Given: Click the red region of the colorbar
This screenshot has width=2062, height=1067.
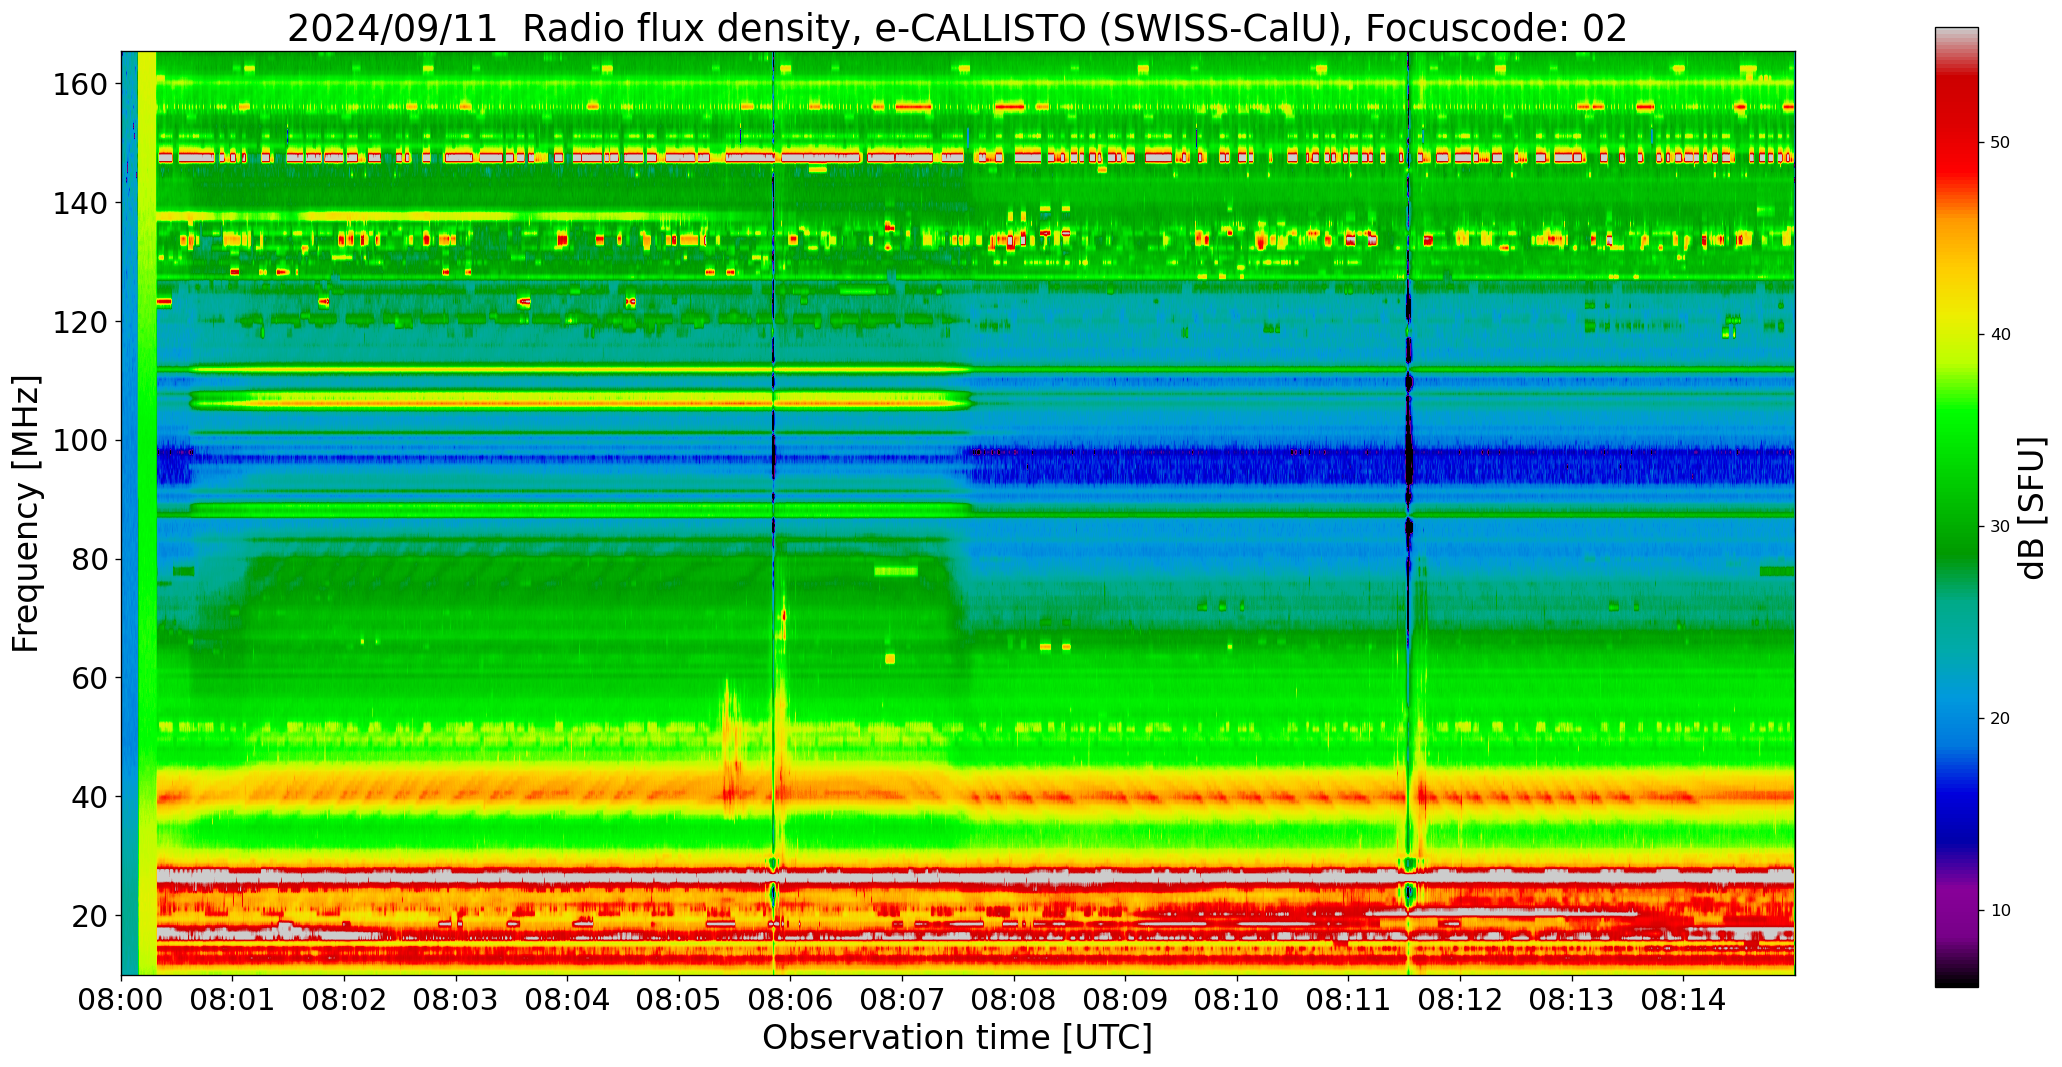Looking at the screenshot, I should pyautogui.click(x=1956, y=130).
